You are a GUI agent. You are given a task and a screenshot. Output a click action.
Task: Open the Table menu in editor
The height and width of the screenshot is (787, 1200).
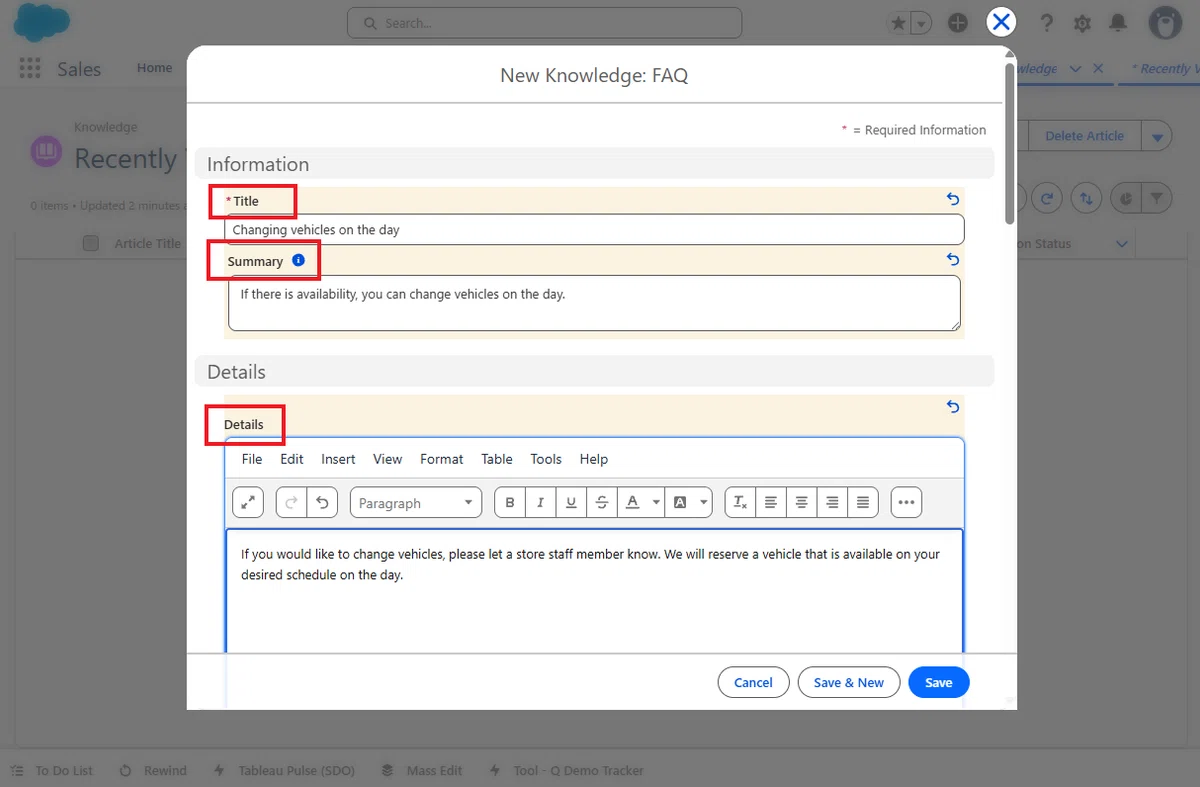pyautogui.click(x=497, y=459)
